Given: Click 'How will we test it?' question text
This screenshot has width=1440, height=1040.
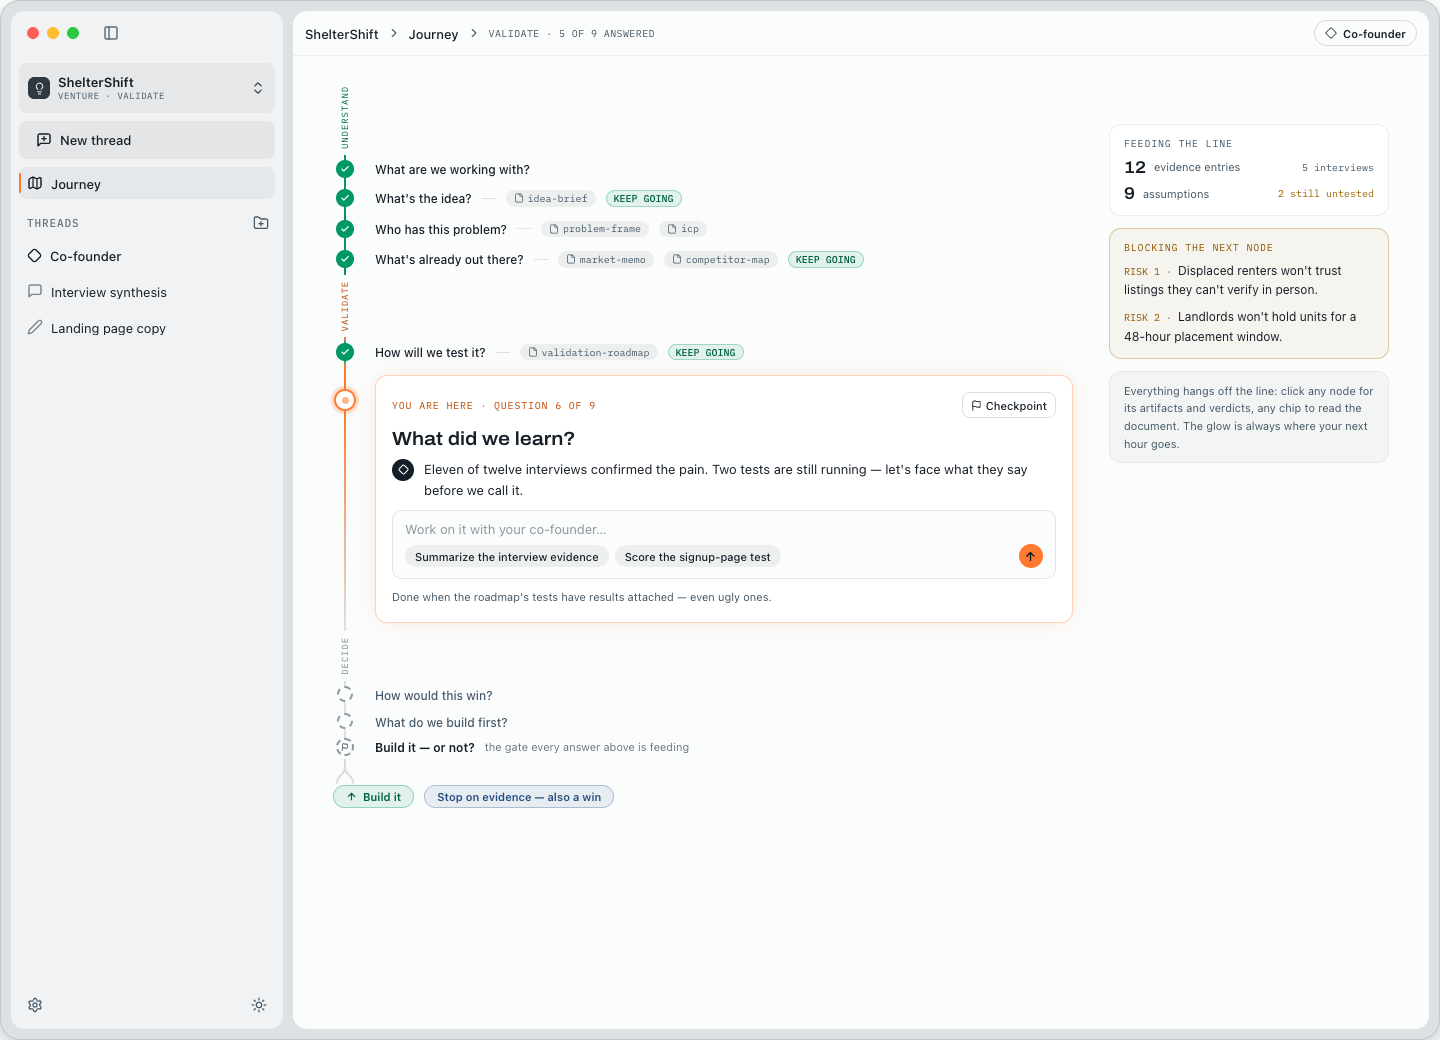Looking at the screenshot, I should point(430,352).
